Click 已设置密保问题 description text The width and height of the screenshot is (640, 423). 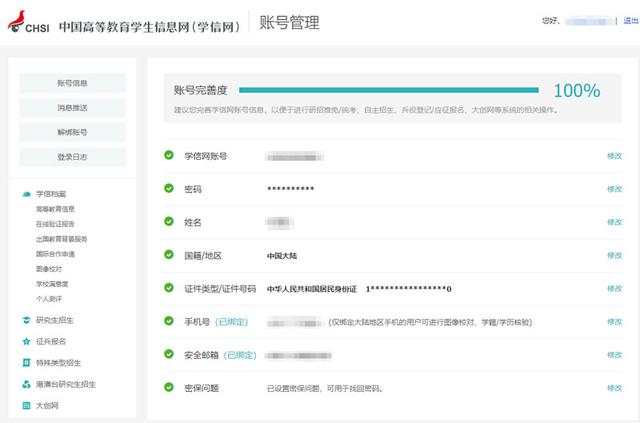pyautogui.click(x=325, y=388)
